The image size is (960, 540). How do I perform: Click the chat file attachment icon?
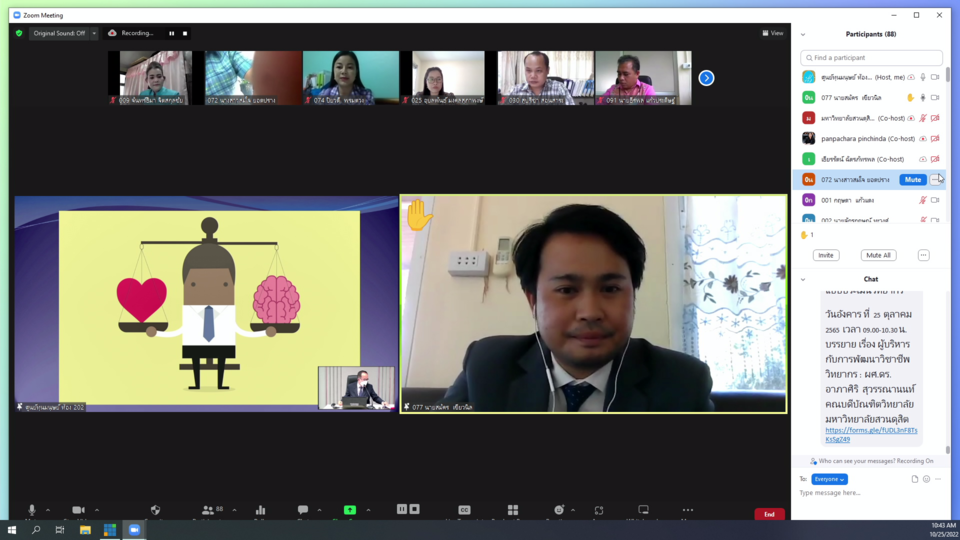coord(915,479)
